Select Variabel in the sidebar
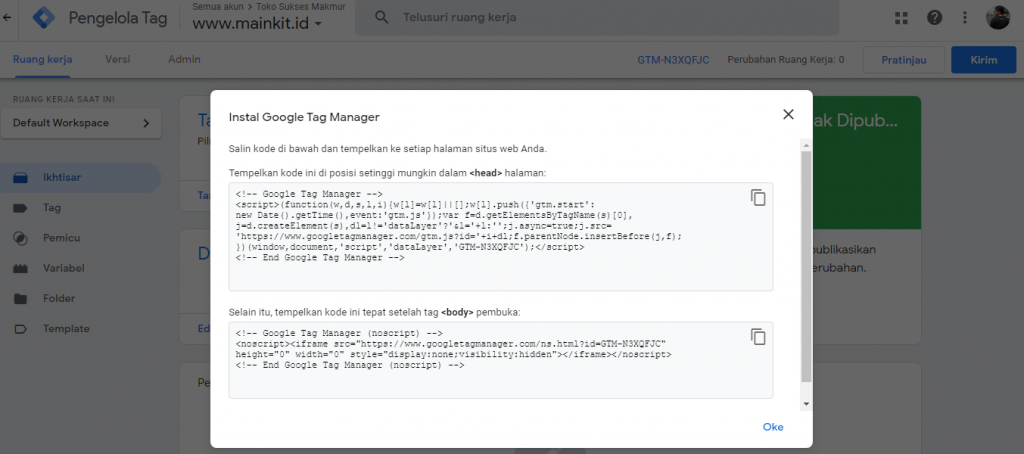 pos(64,268)
